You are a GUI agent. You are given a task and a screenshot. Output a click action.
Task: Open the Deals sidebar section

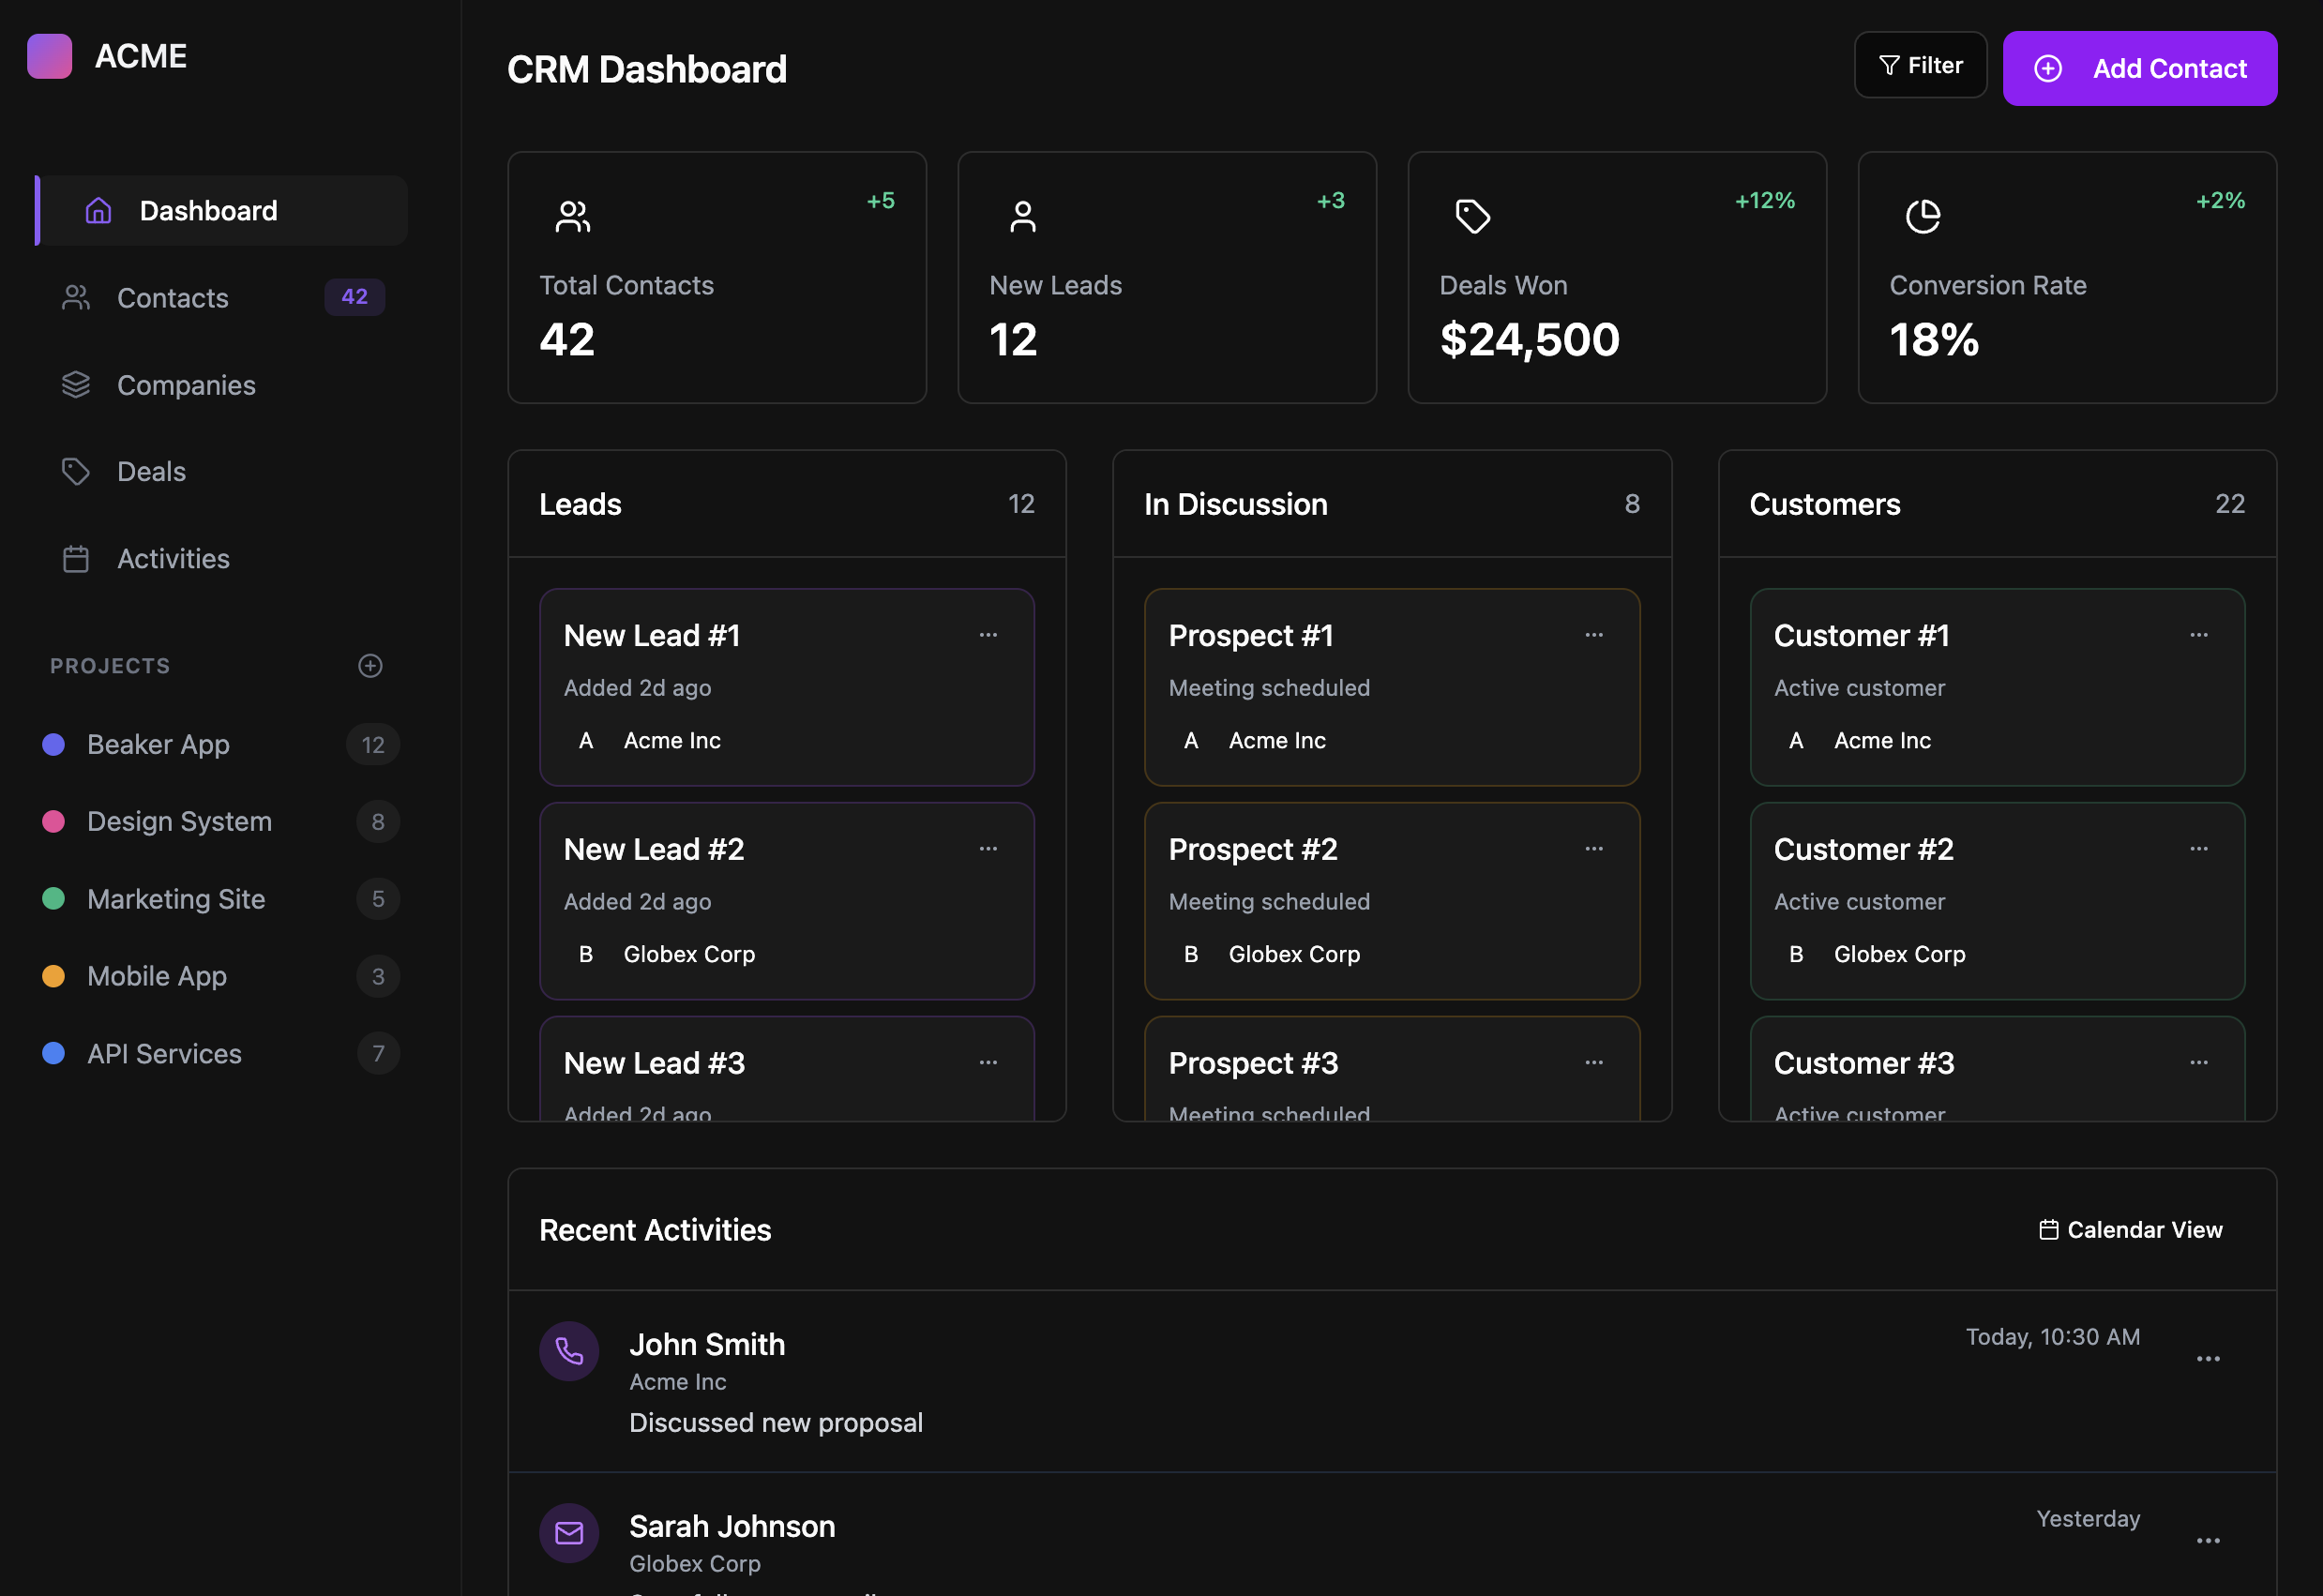[x=151, y=472]
